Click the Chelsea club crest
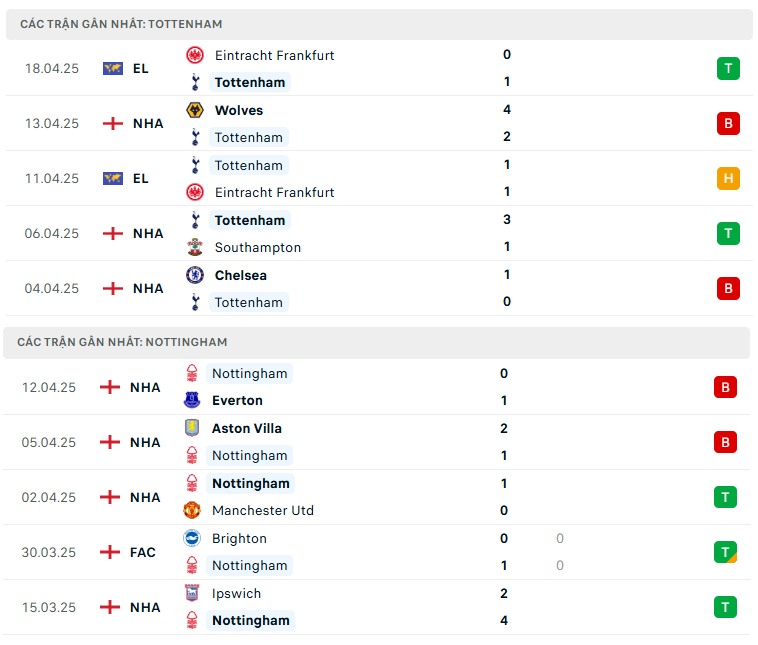The image size is (758, 645). (195, 275)
